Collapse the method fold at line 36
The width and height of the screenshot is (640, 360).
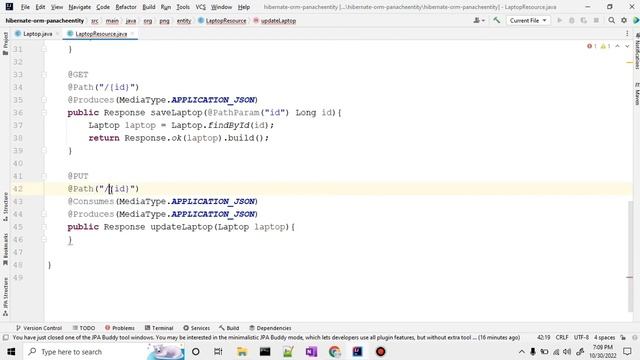click(44, 113)
